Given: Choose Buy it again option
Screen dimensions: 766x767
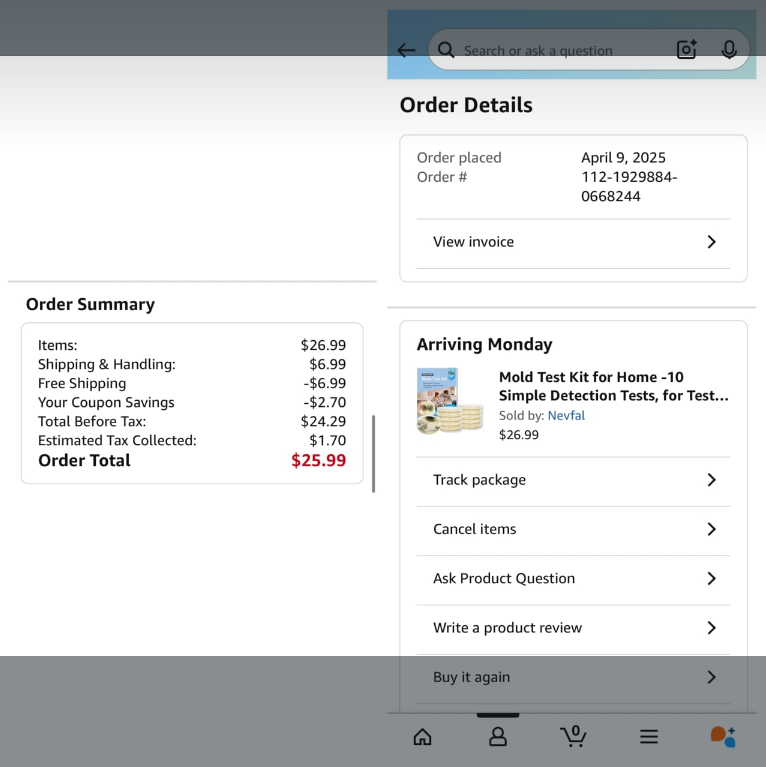Looking at the screenshot, I should pos(472,677).
